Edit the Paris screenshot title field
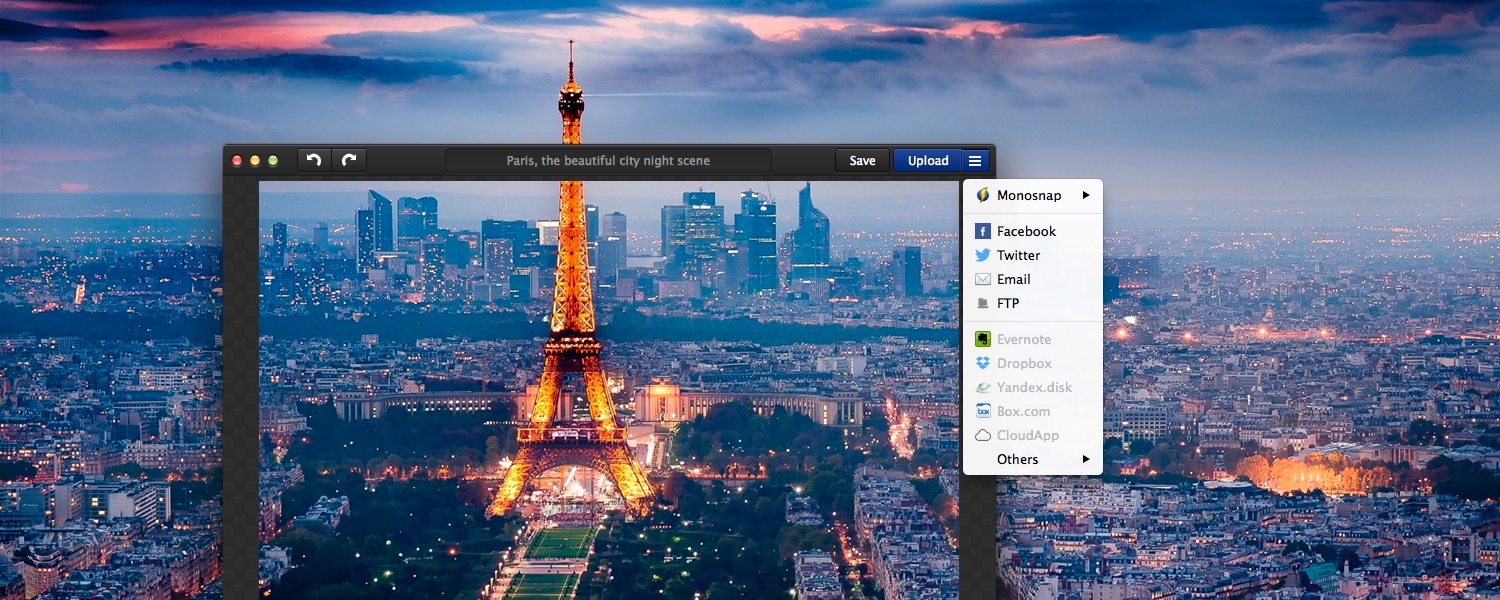This screenshot has height=600, width=1500. 608,160
